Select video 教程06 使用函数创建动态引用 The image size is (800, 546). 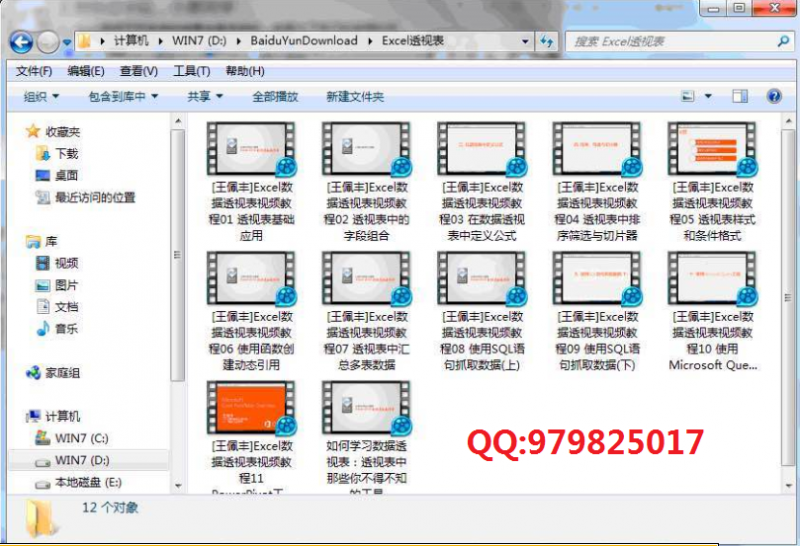coord(251,311)
